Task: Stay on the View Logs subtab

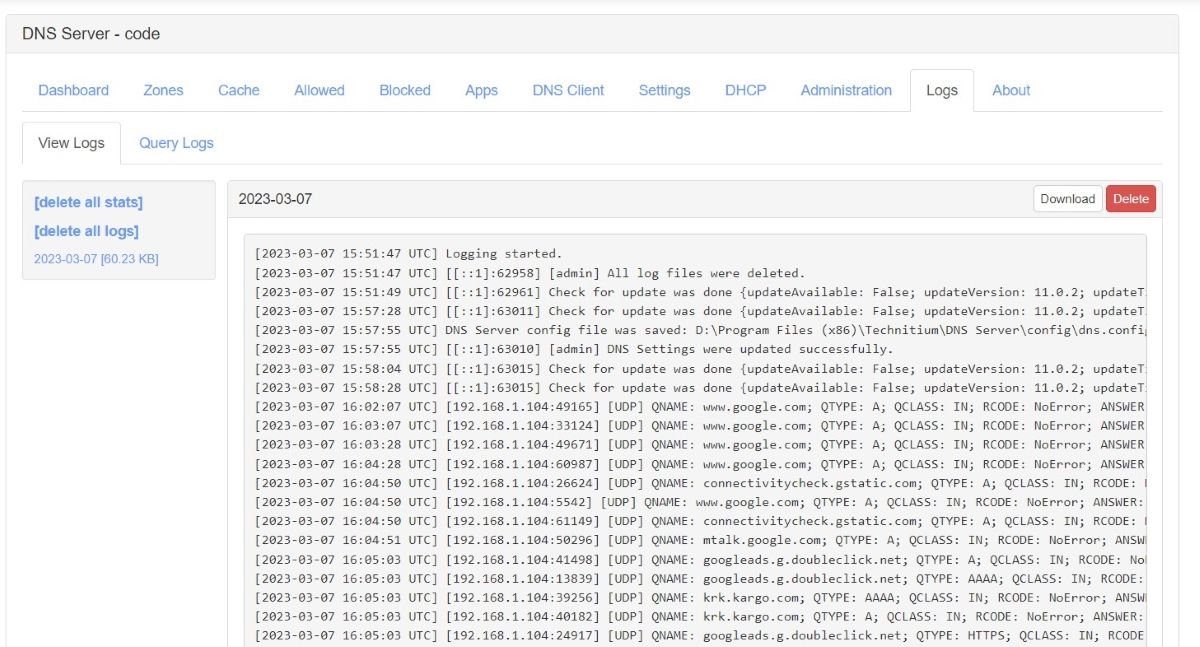Action: (x=71, y=143)
